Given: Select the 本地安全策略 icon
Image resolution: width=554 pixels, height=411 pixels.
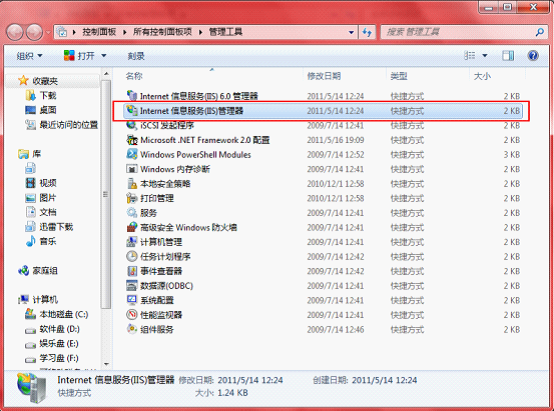Looking at the screenshot, I should (132, 183).
